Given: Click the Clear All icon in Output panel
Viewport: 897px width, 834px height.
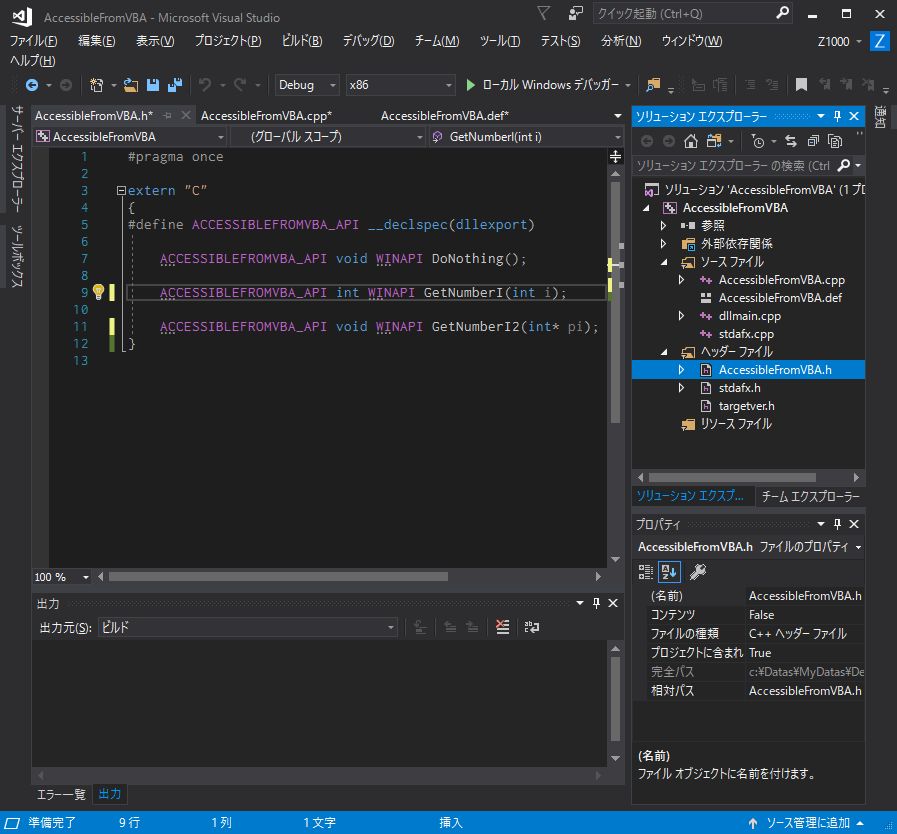Looking at the screenshot, I should pos(502,627).
